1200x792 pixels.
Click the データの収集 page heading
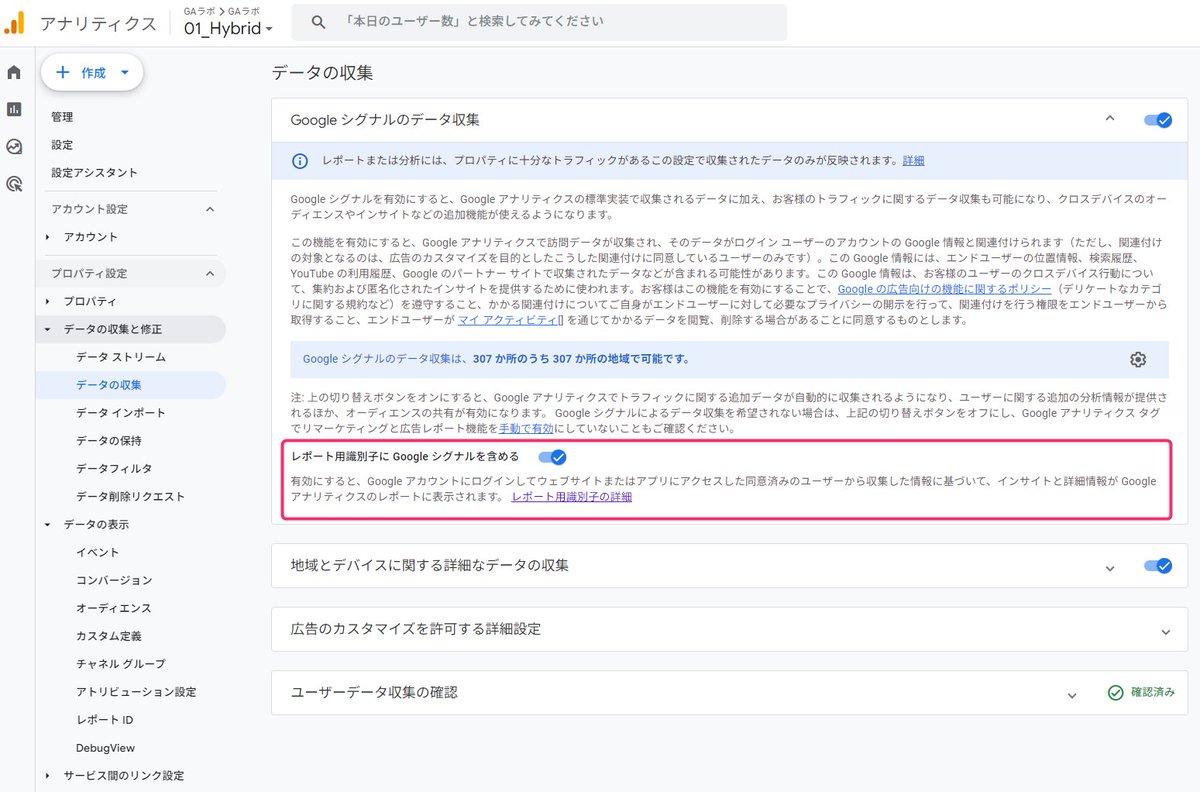(322, 73)
